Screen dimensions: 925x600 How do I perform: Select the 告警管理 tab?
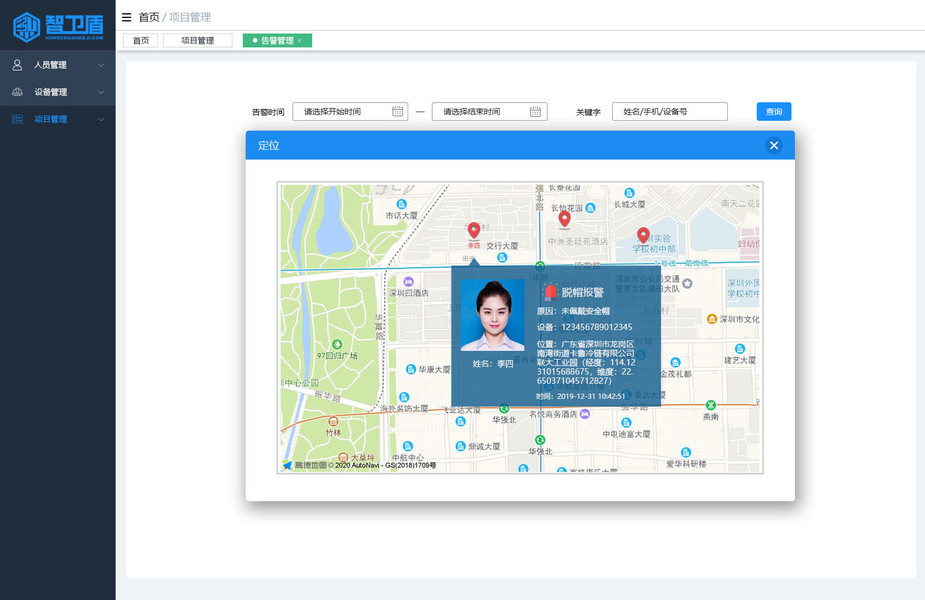[277, 40]
